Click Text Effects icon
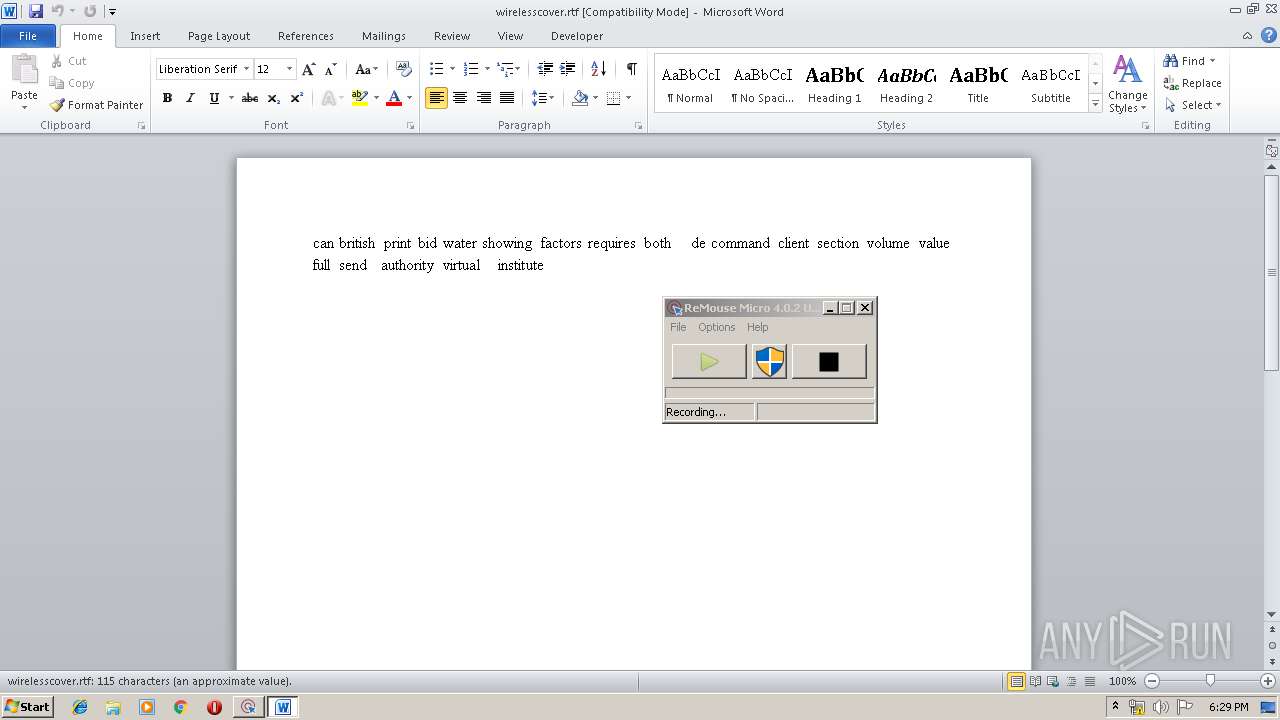1280x720 pixels. click(327, 98)
